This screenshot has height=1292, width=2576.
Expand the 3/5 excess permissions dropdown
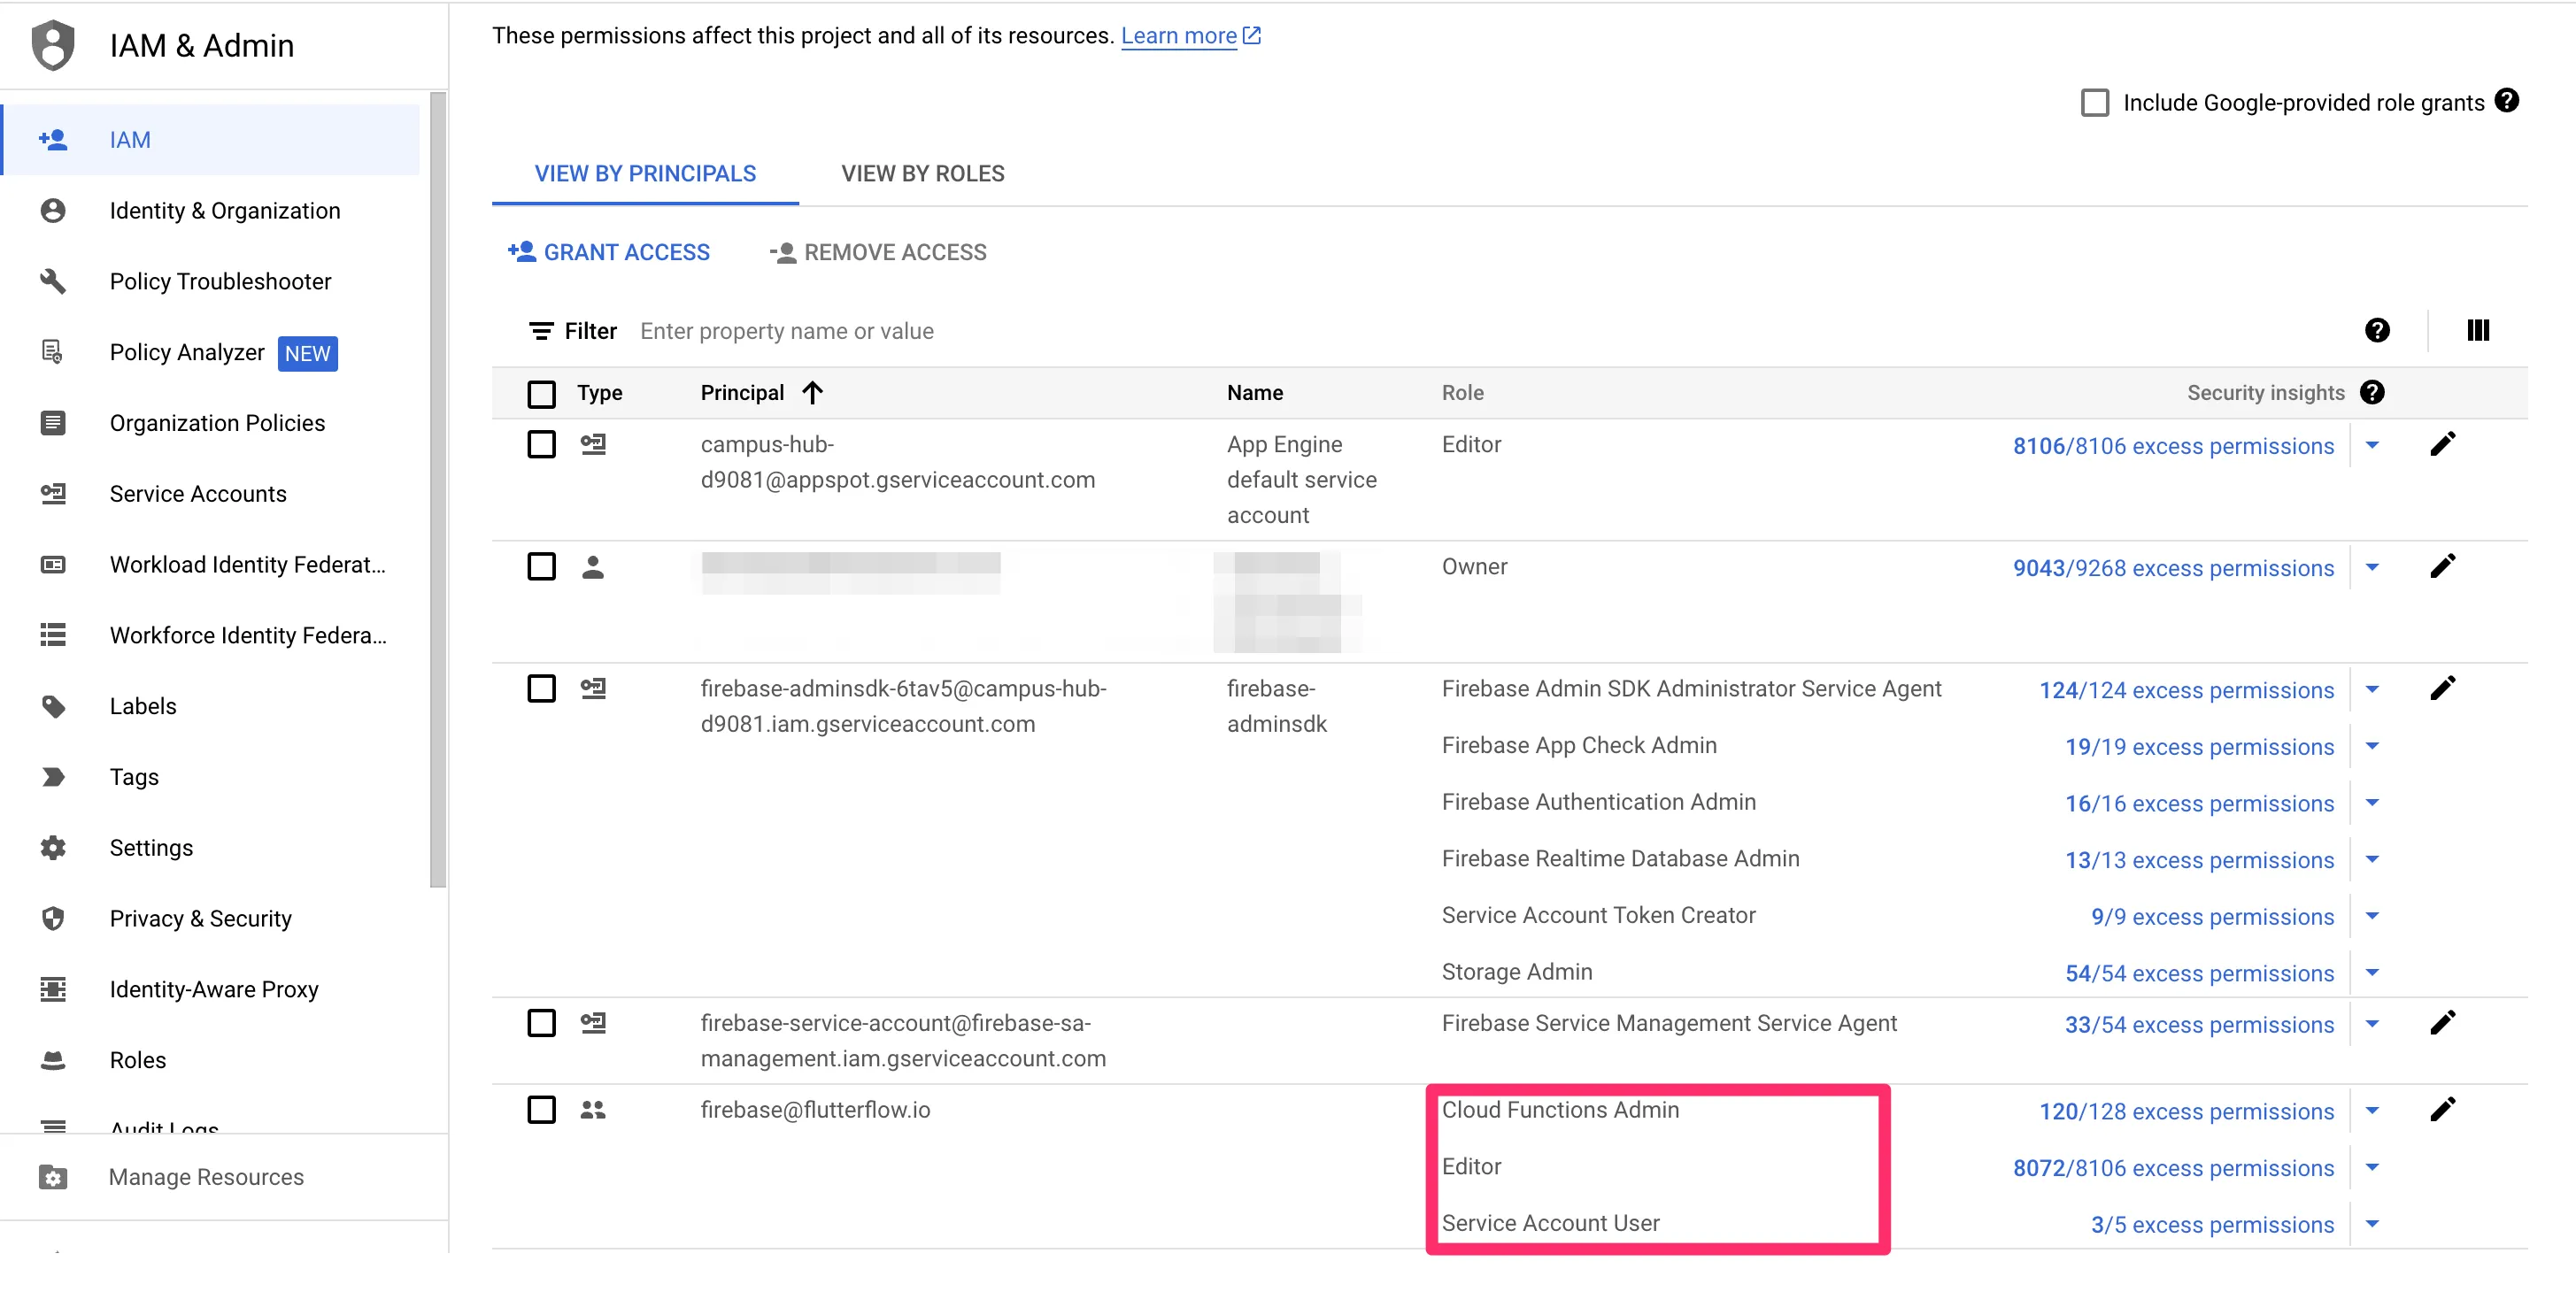[x=2372, y=1224]
